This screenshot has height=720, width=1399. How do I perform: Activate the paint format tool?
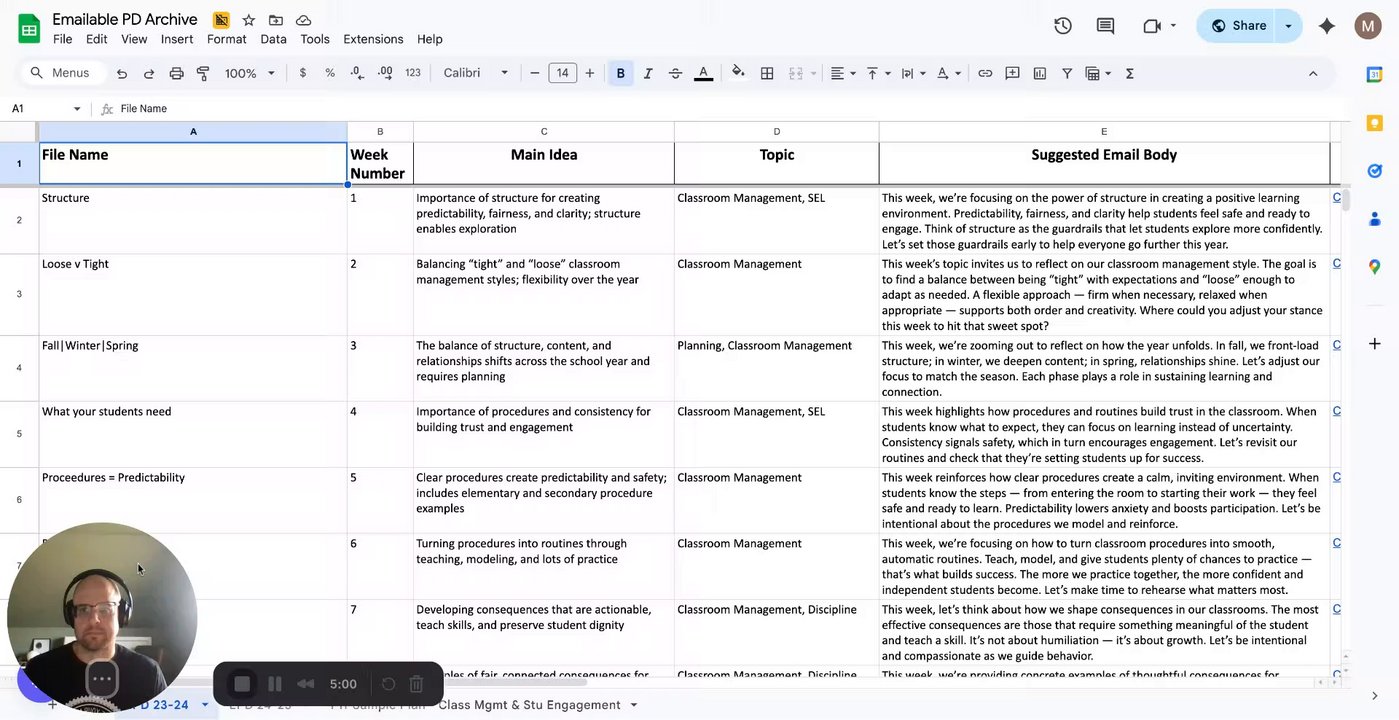pyautogui.click(x=203, y=73)
